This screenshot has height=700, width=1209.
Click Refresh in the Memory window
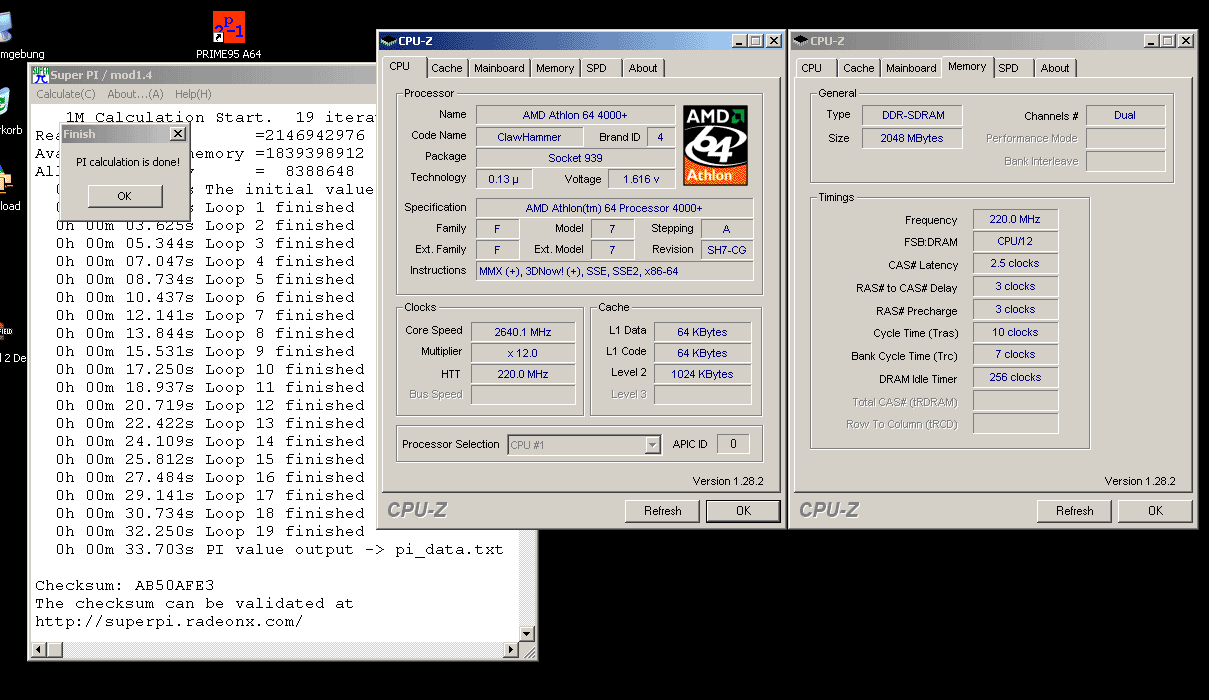point(1075,511)
